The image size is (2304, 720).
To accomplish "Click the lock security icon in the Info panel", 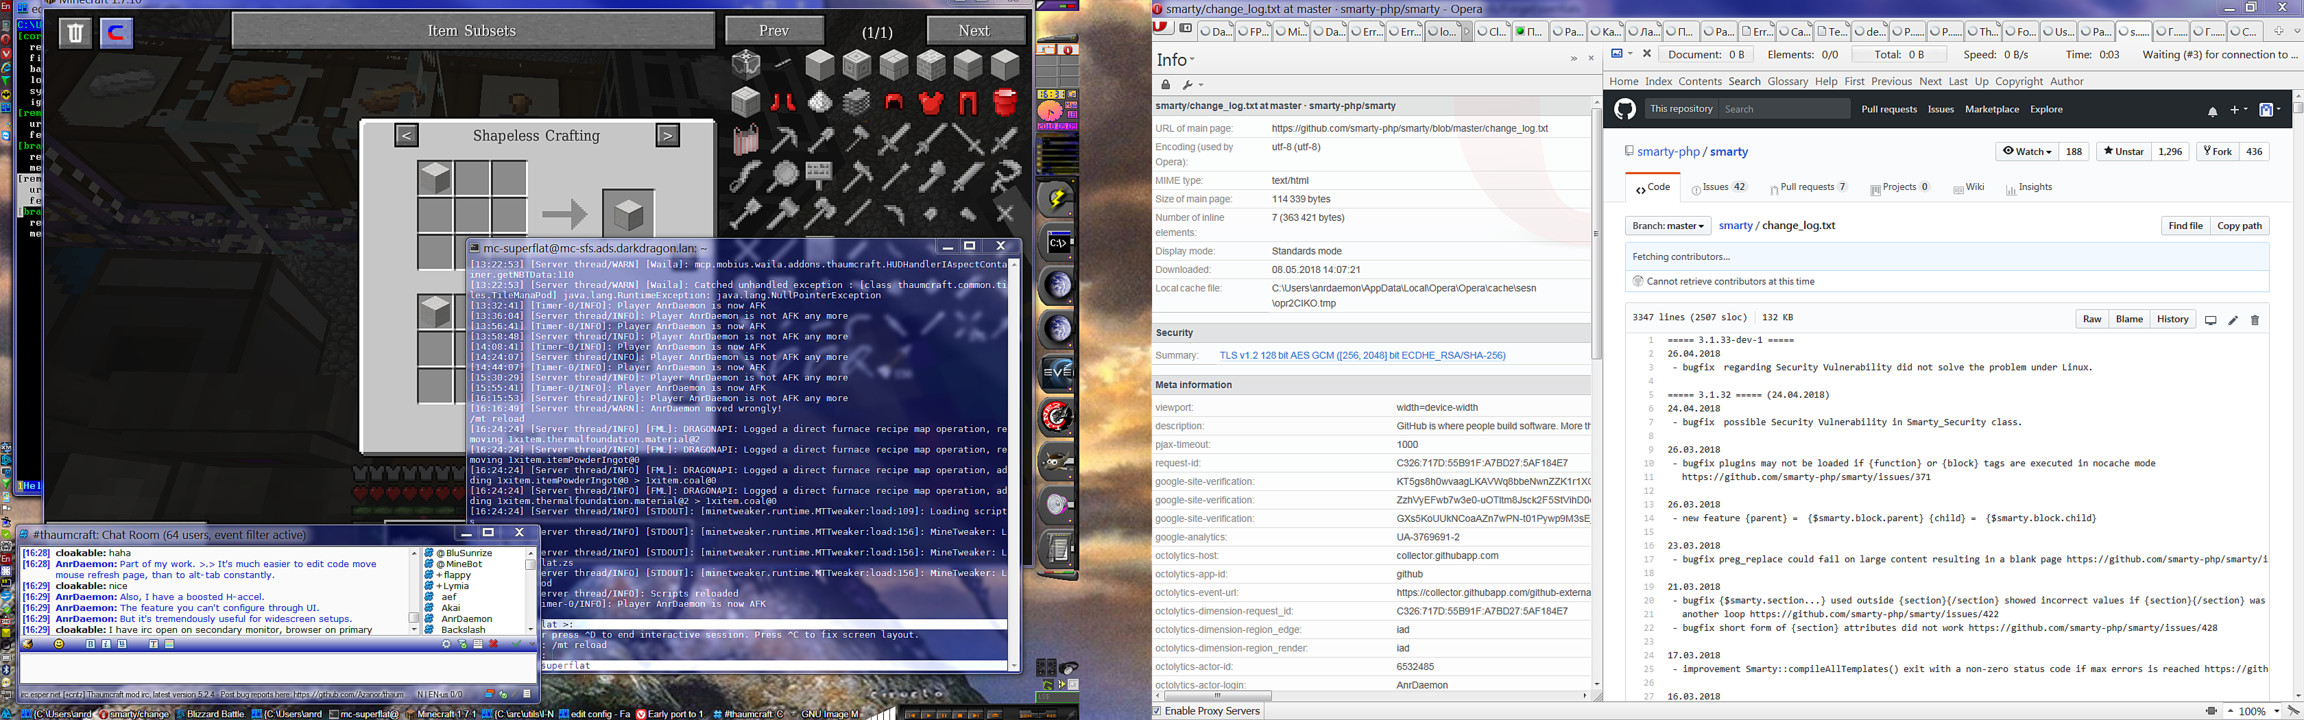I will pos(1165,85).
